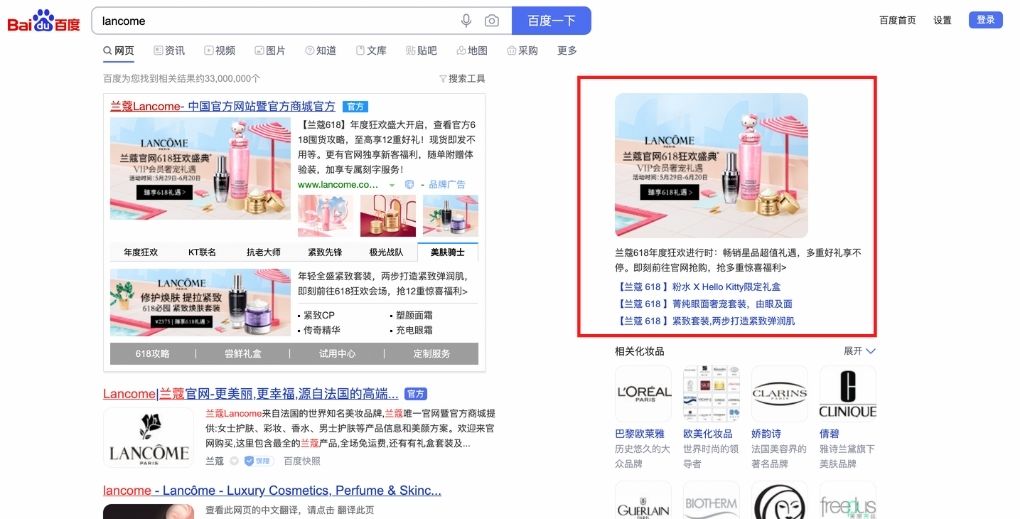Open lancome - Lancôme - Luxury Cosmetics result
The image size is (1020, 519).
tap(272, 490)
